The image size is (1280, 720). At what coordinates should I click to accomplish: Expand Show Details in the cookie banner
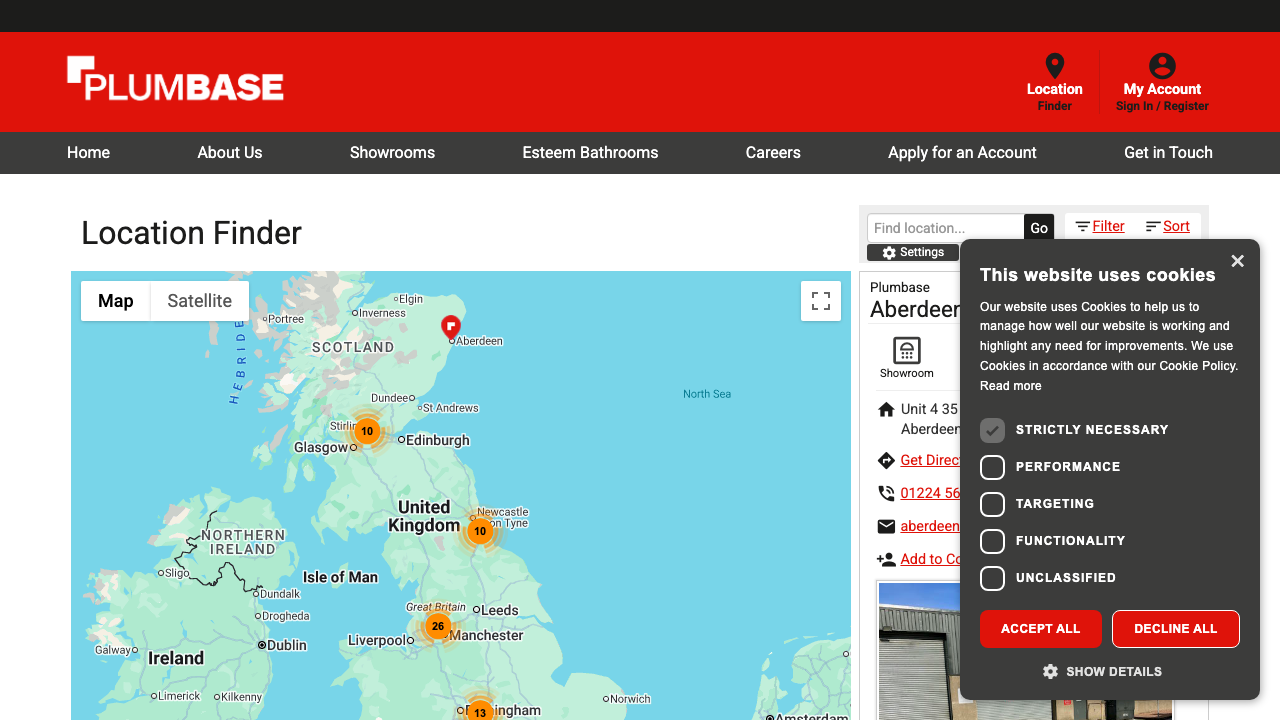[1102, 671]
